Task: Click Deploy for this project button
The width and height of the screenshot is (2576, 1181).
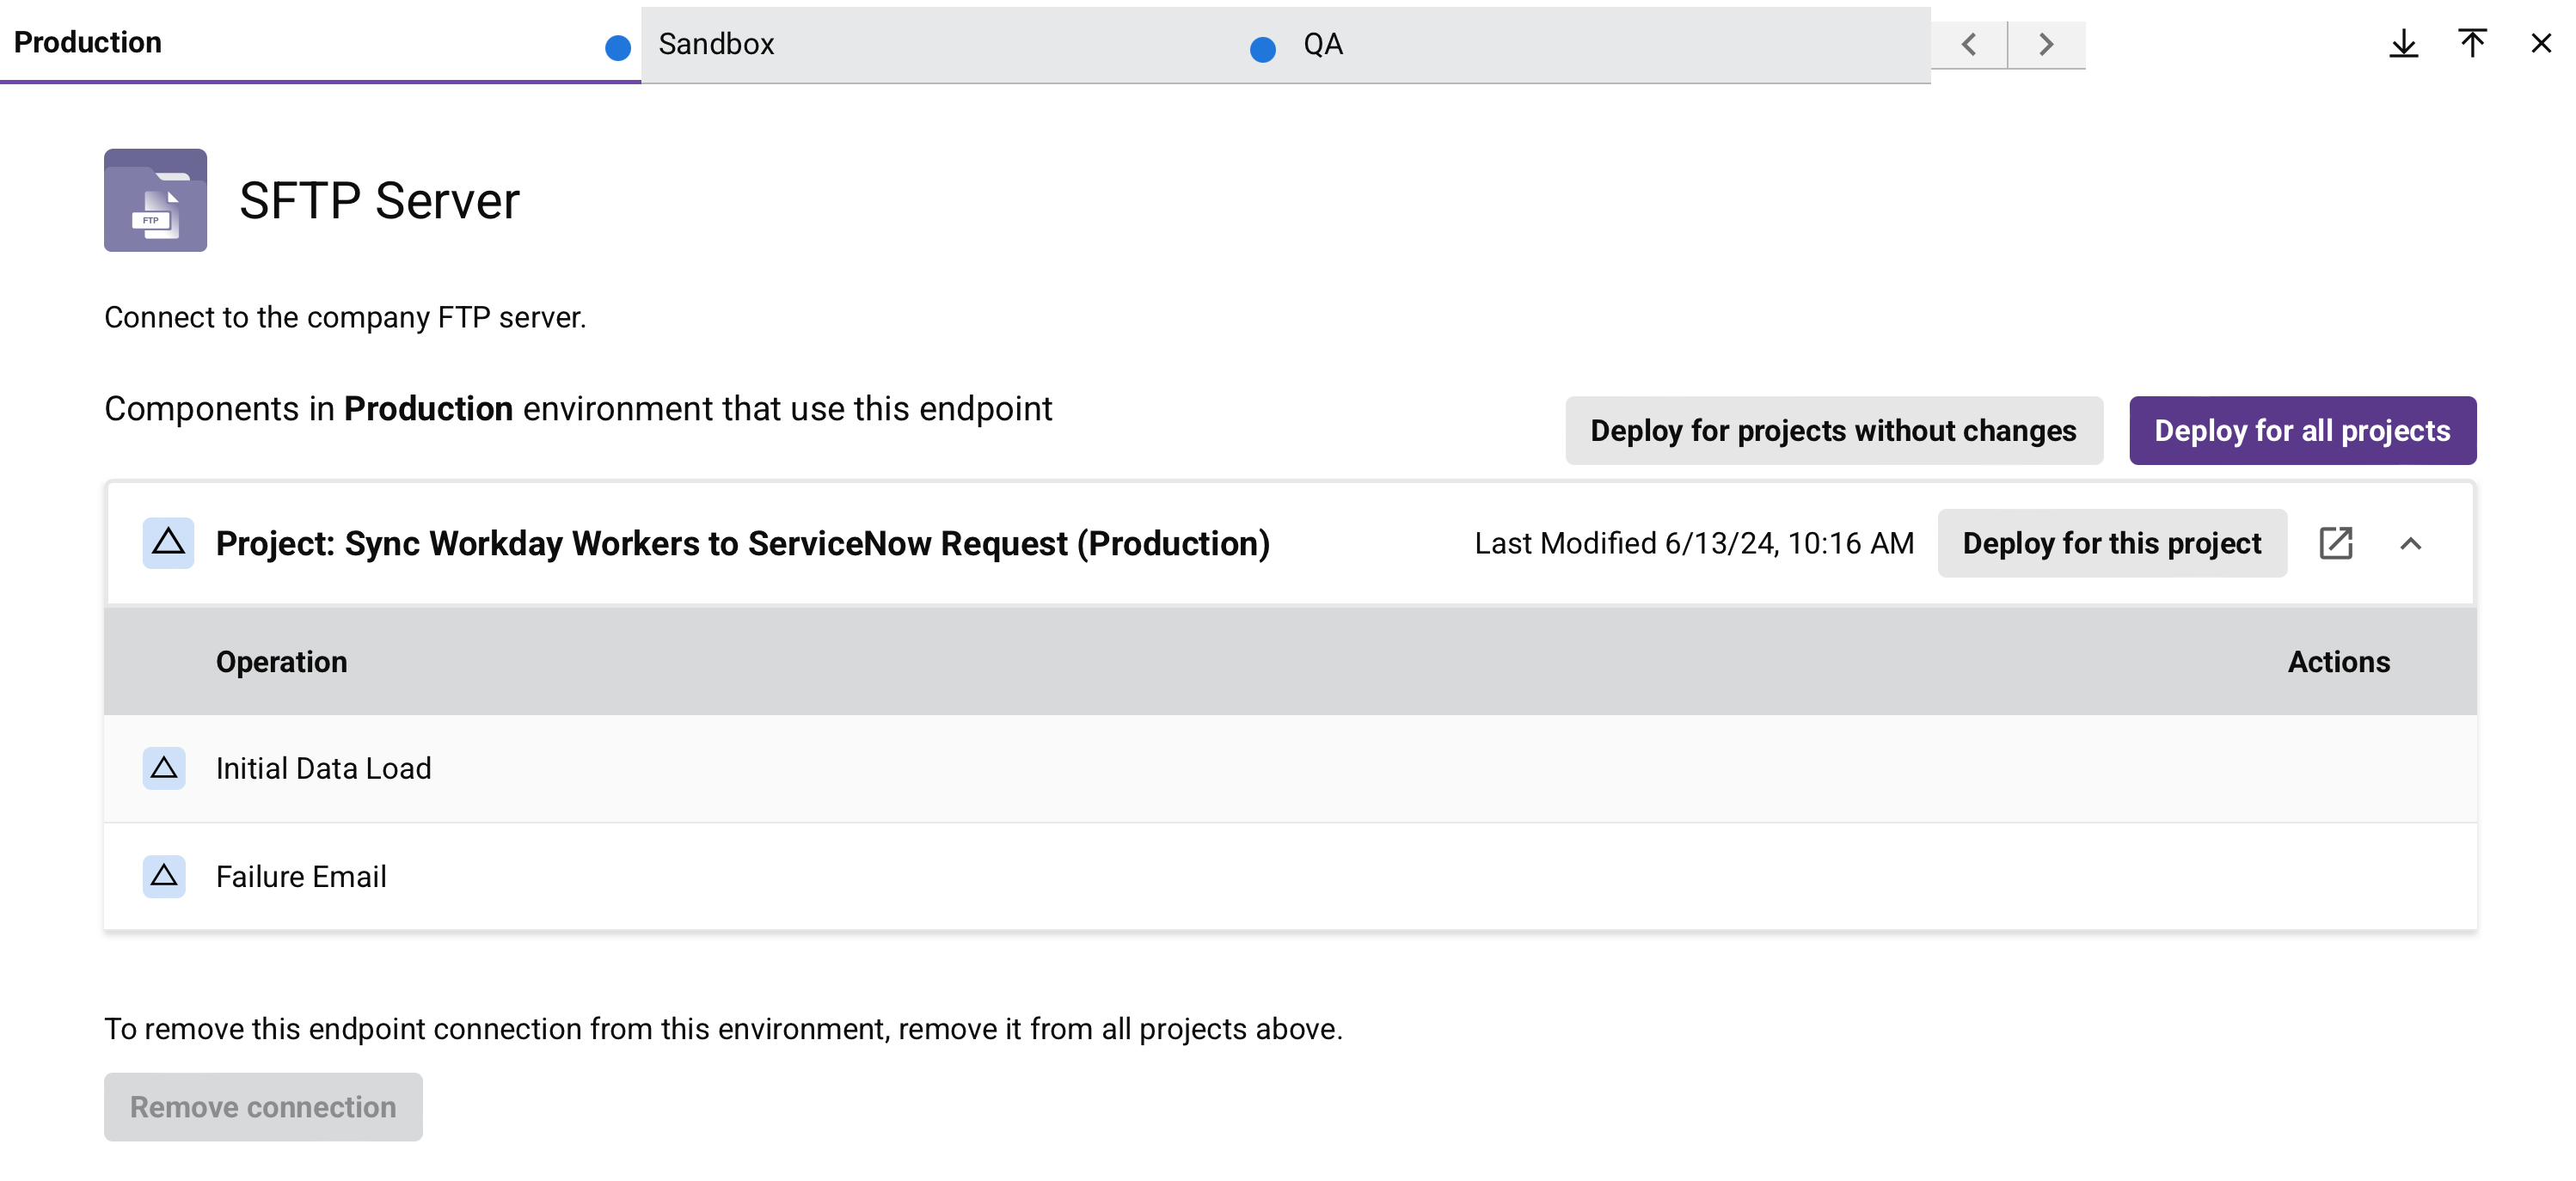Action: 2111,543
